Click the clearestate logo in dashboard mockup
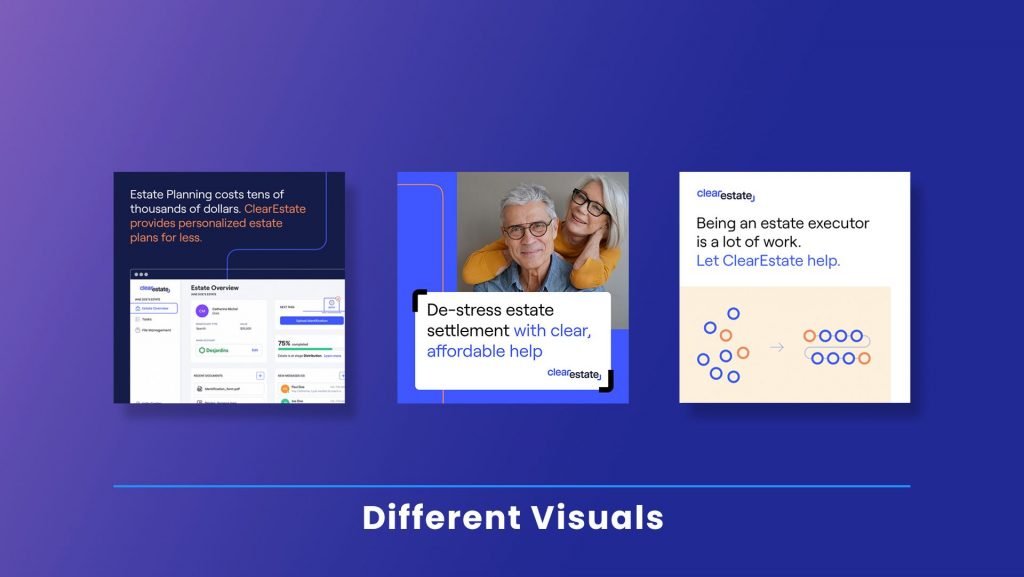 (155, 288)
